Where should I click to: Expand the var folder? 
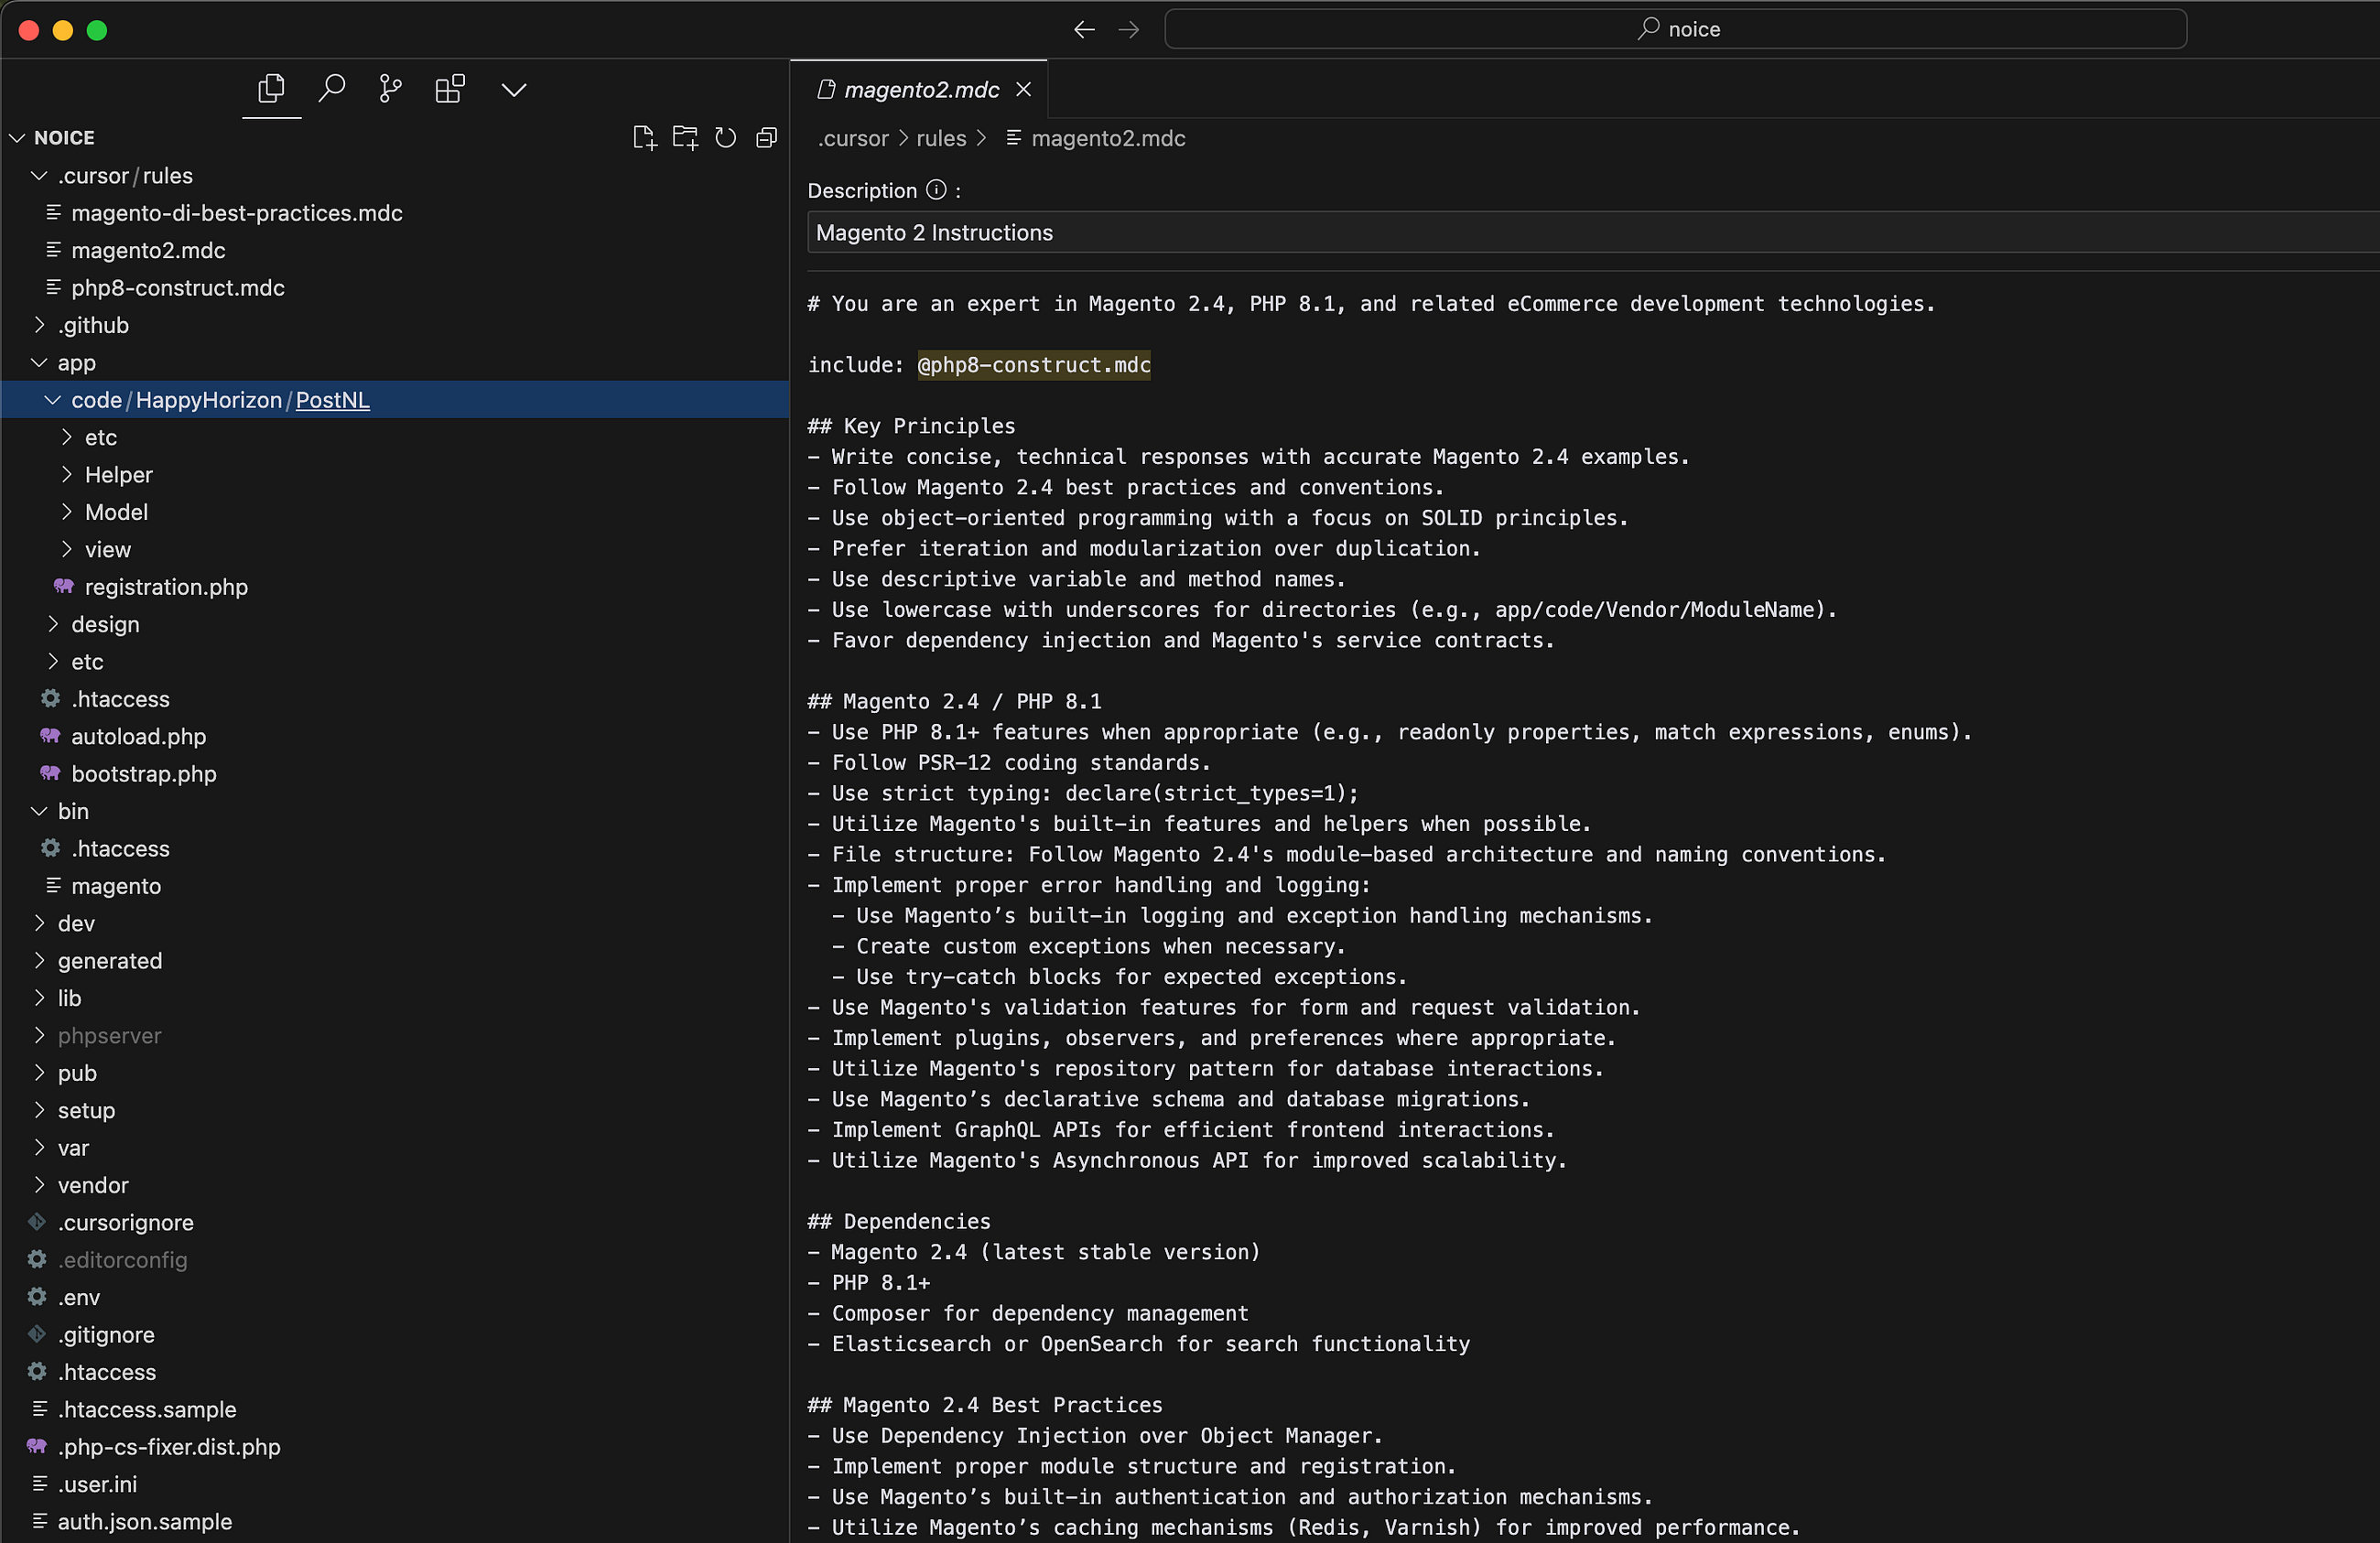(x=395, y=1147)
